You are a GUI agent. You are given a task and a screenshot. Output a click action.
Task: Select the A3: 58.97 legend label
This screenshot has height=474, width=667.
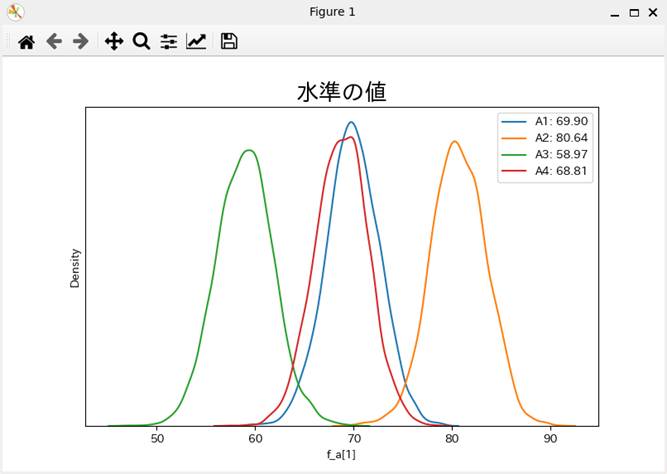point(561,155)
